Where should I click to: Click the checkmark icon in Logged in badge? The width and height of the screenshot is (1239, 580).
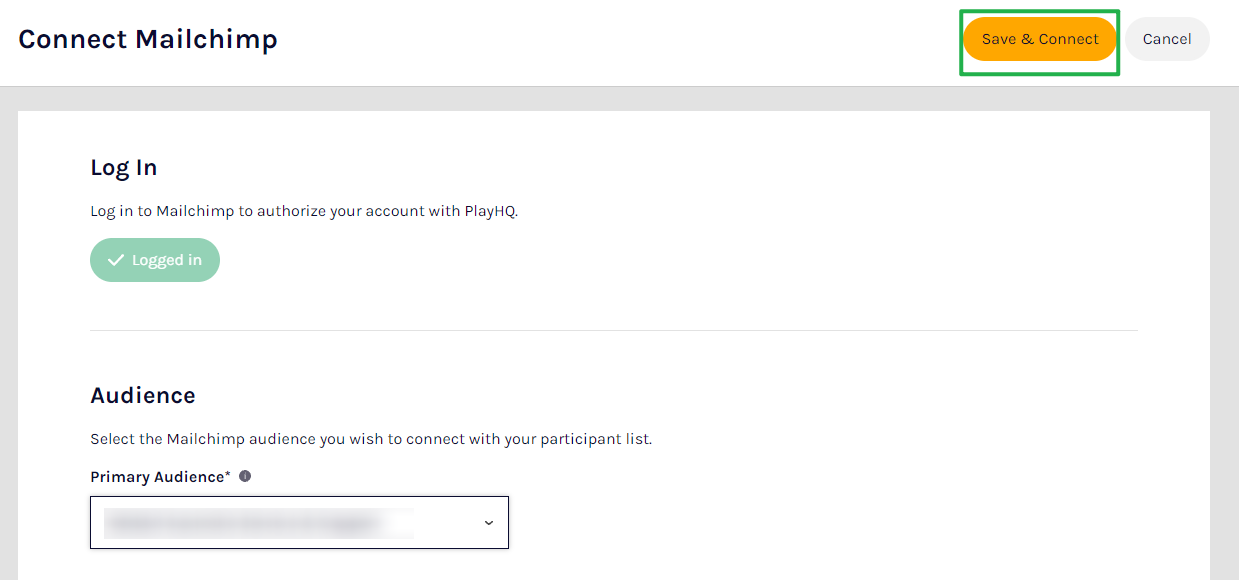coord(116,260)
